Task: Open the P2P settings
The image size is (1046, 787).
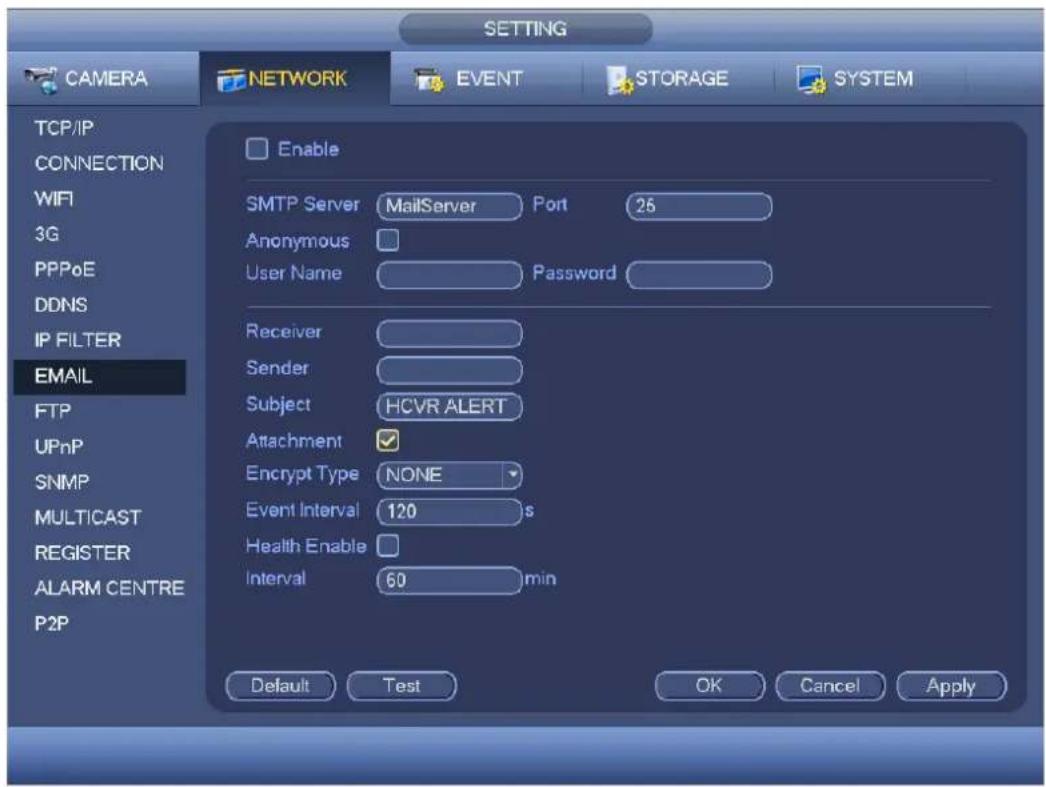Action: (x=51, y=624)
